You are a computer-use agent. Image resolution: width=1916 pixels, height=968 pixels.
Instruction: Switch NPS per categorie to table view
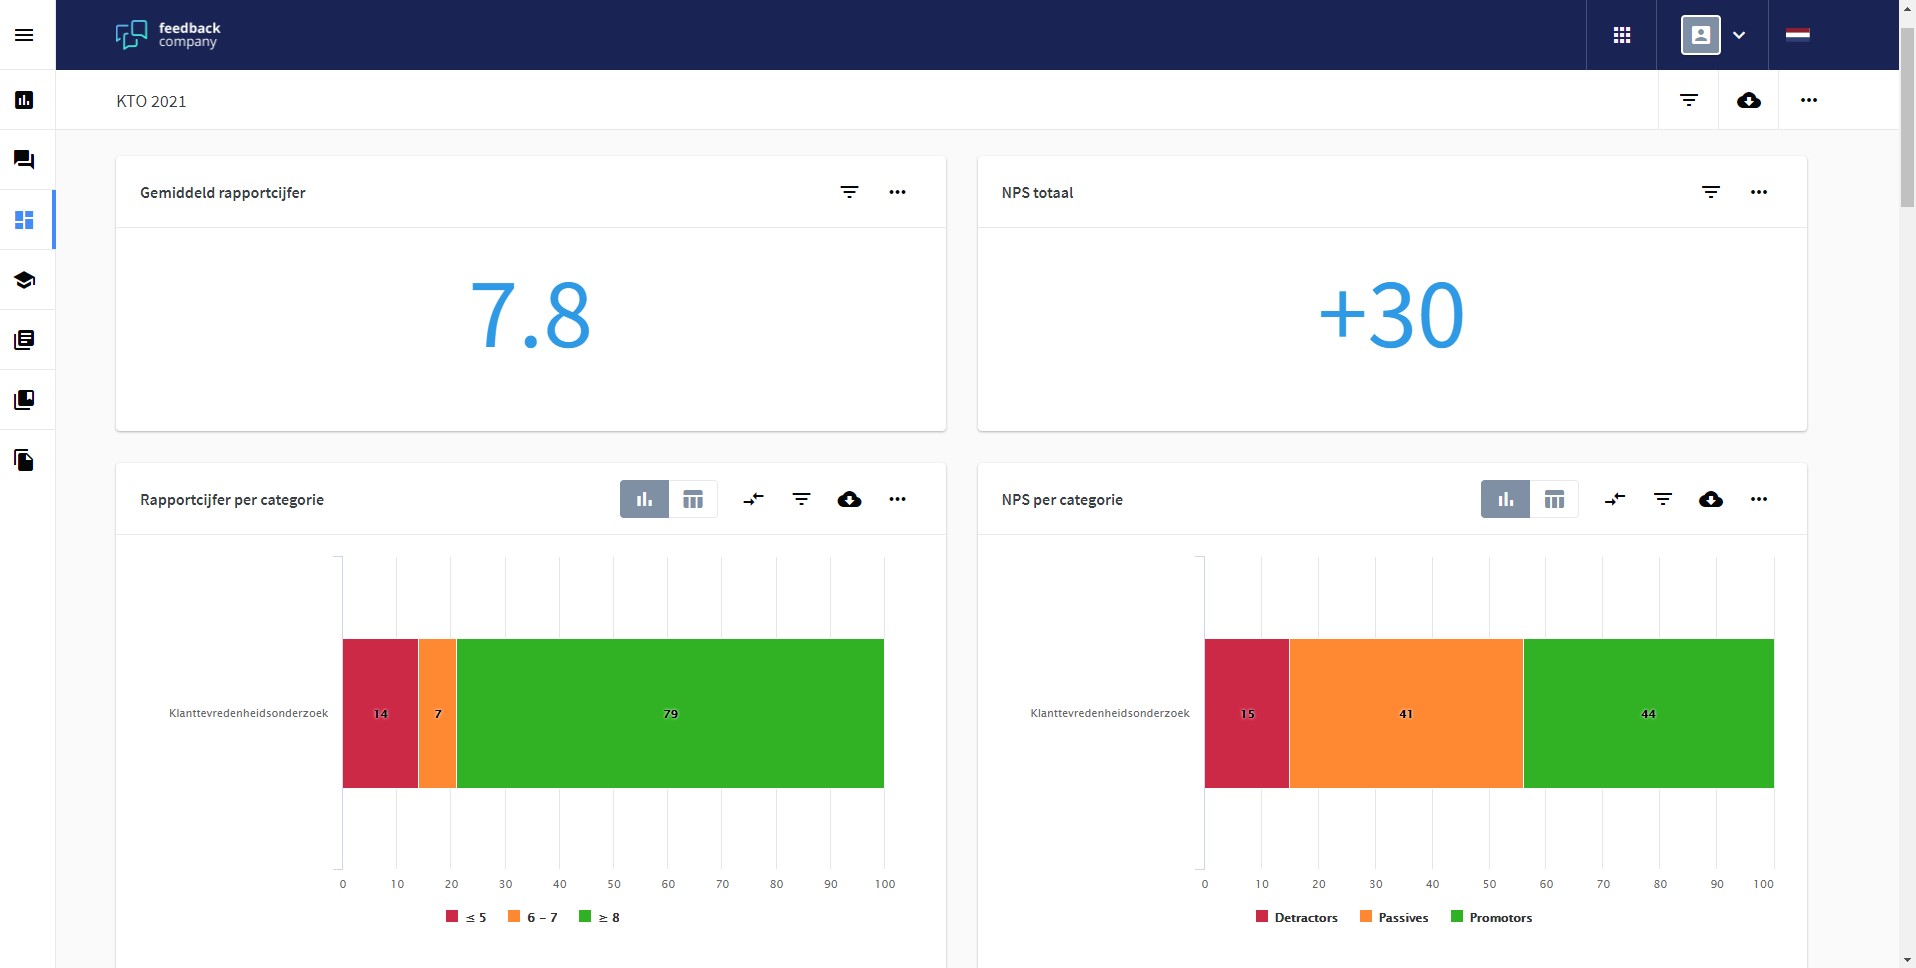pyautogui.click(x=1554, y=499)
